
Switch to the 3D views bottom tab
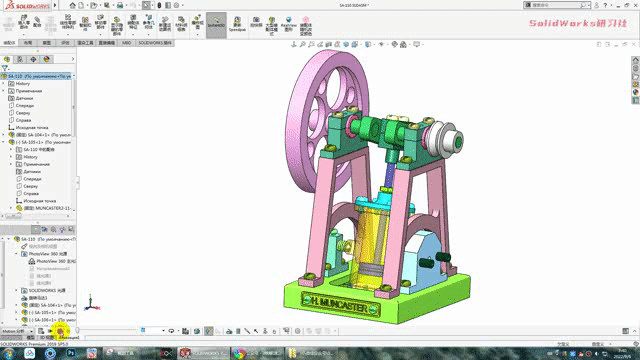pyautogui.click(x=47, y=338)
